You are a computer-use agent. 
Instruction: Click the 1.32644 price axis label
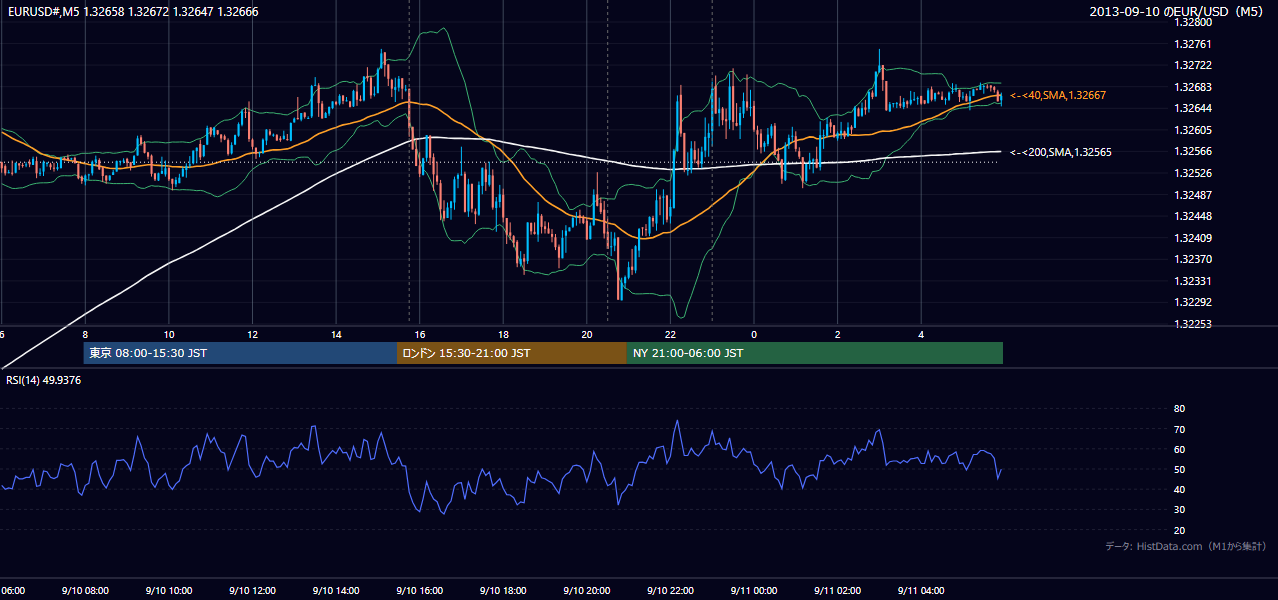[x=1192, y=108]
